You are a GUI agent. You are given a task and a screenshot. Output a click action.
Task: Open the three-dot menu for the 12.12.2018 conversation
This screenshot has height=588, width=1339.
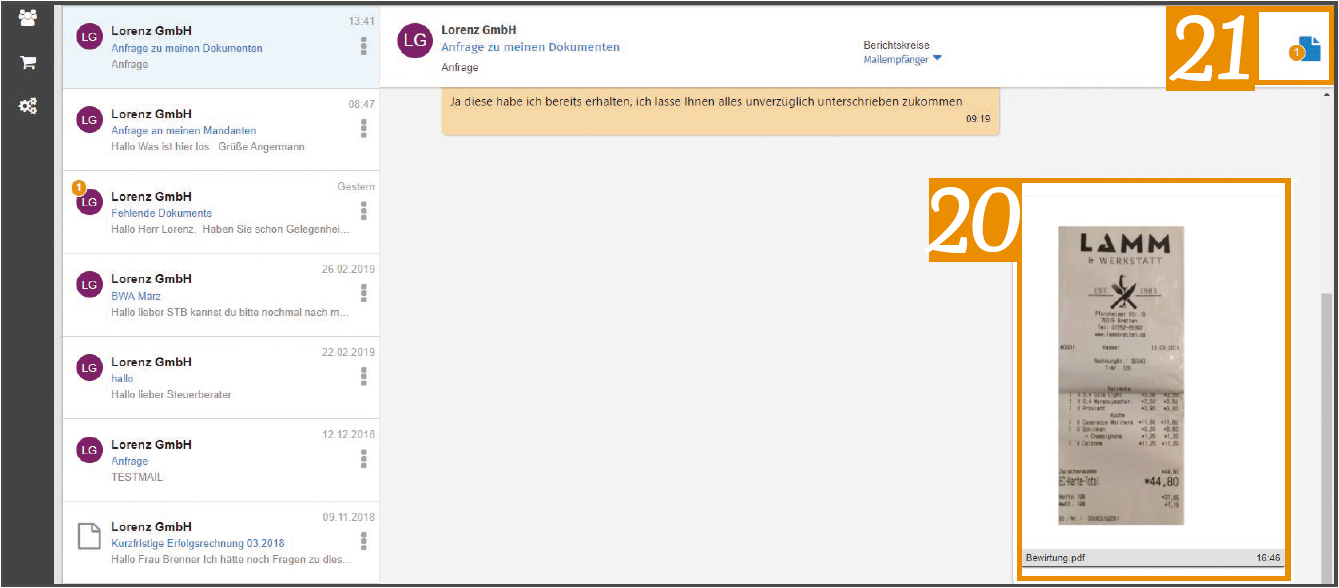coord(364,459)
